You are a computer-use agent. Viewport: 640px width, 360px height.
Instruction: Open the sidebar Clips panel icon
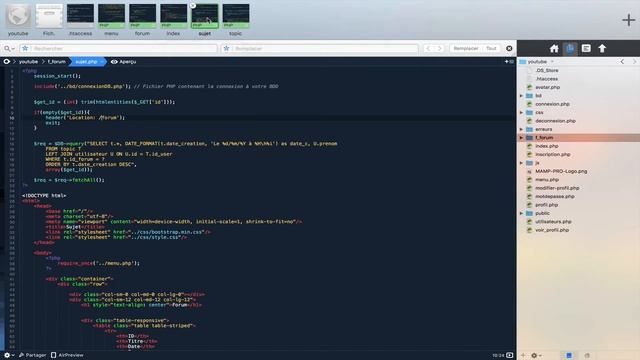(x=586, y=49)
